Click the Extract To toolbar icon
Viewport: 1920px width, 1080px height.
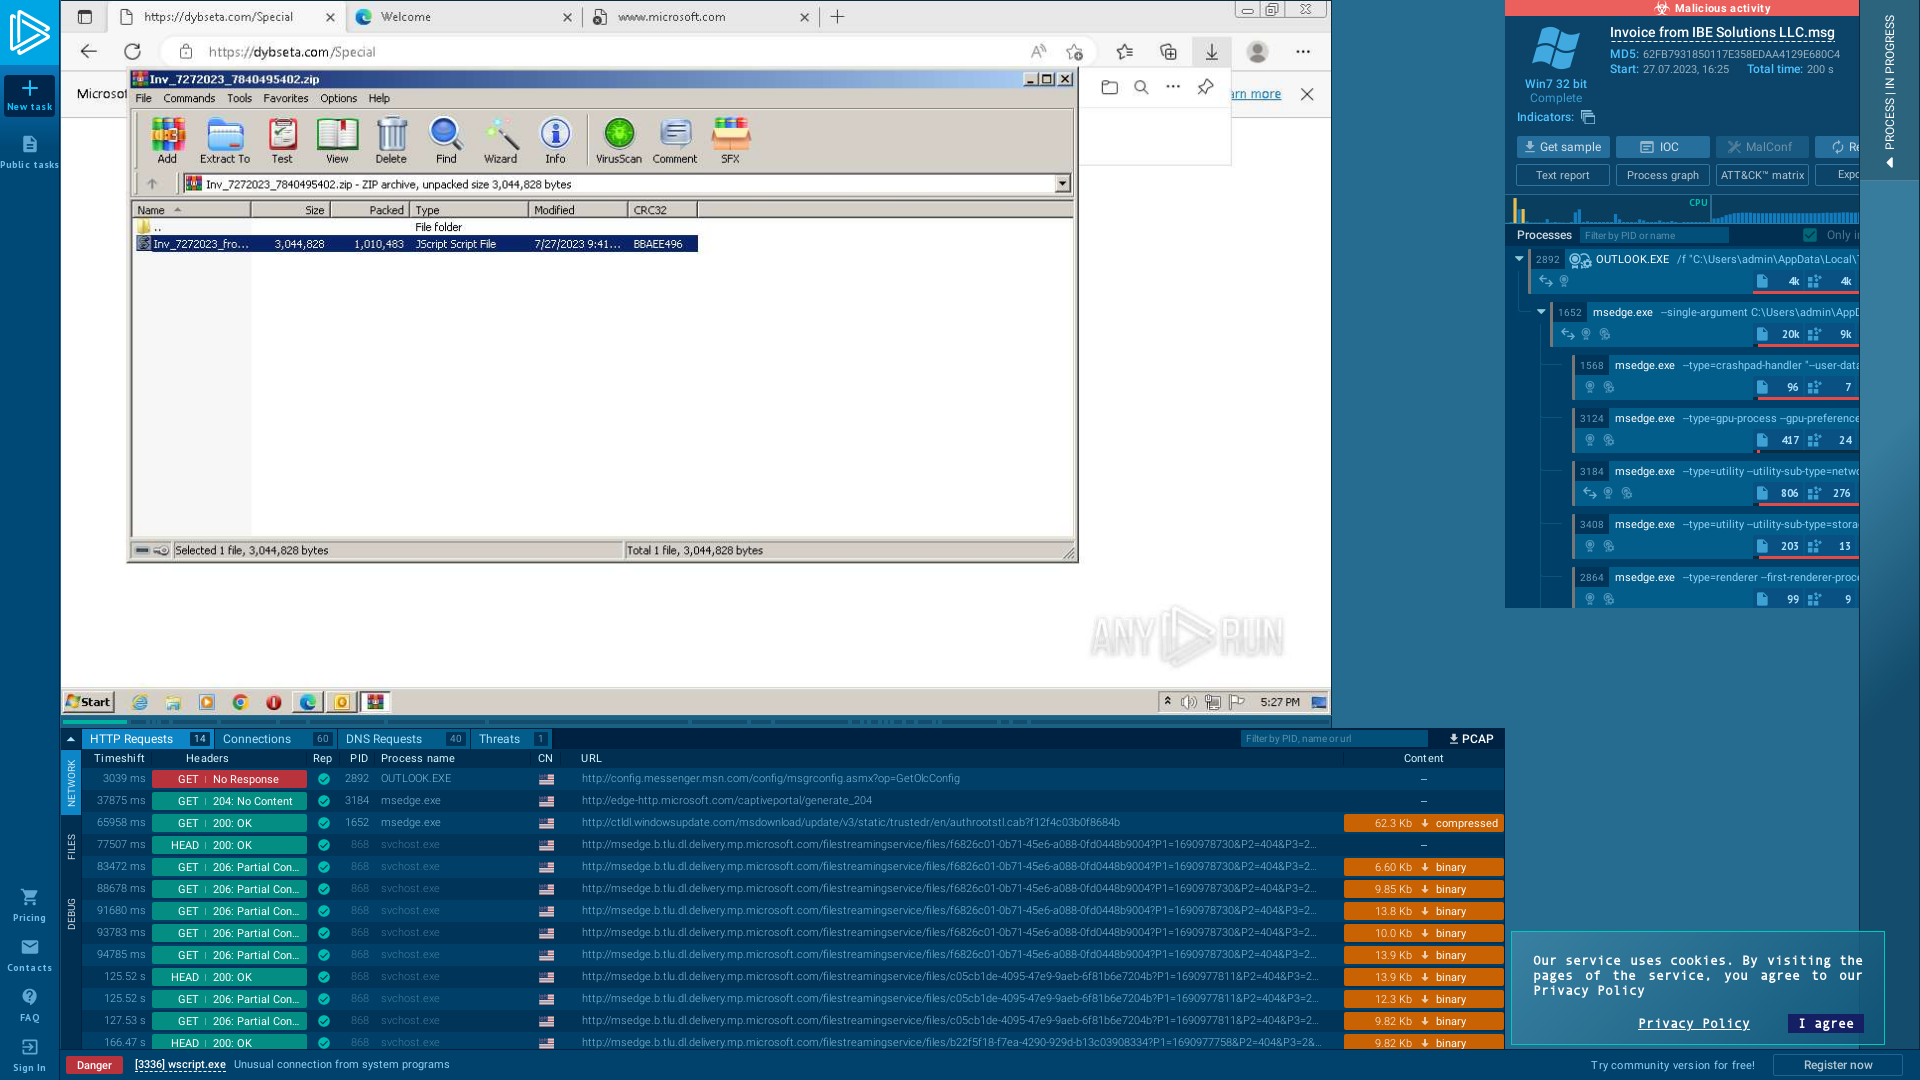225,140
